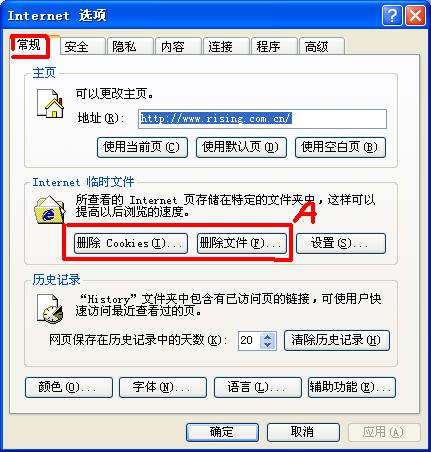Click the home page address field
The image size is (431, 452).
[262, 118]
